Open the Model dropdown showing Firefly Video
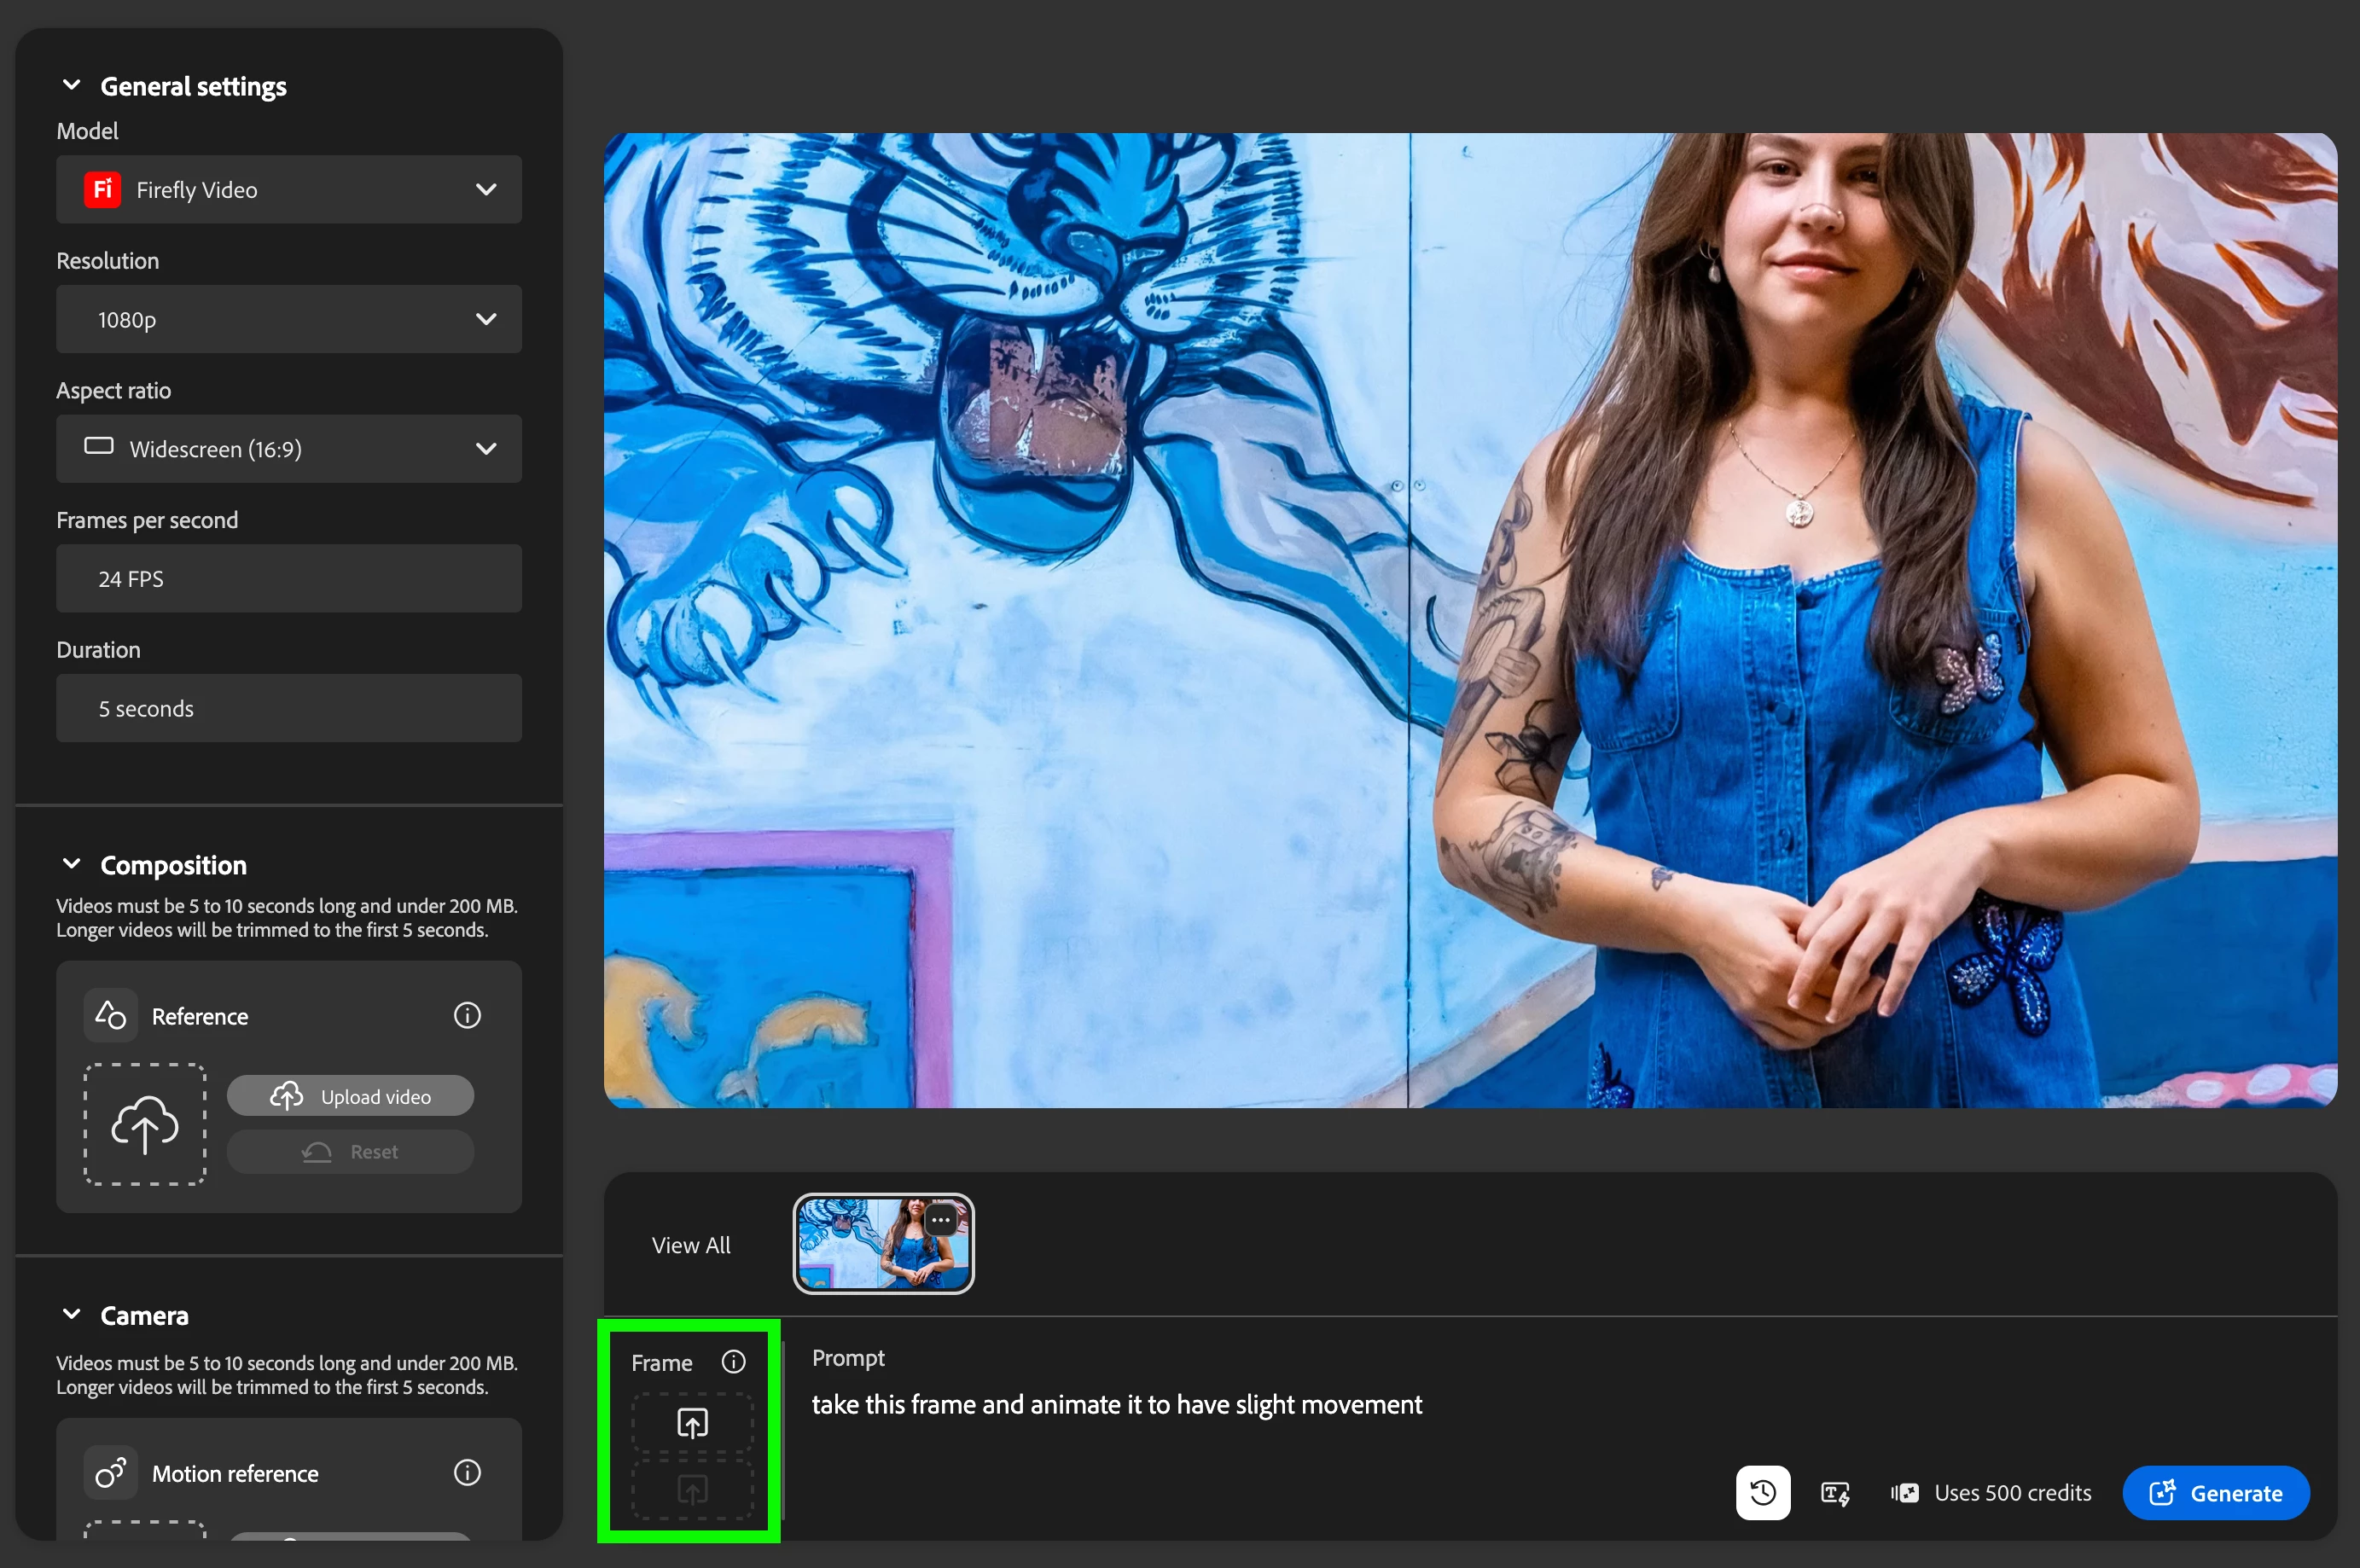2360x1568 pixels. coord(288,189)
